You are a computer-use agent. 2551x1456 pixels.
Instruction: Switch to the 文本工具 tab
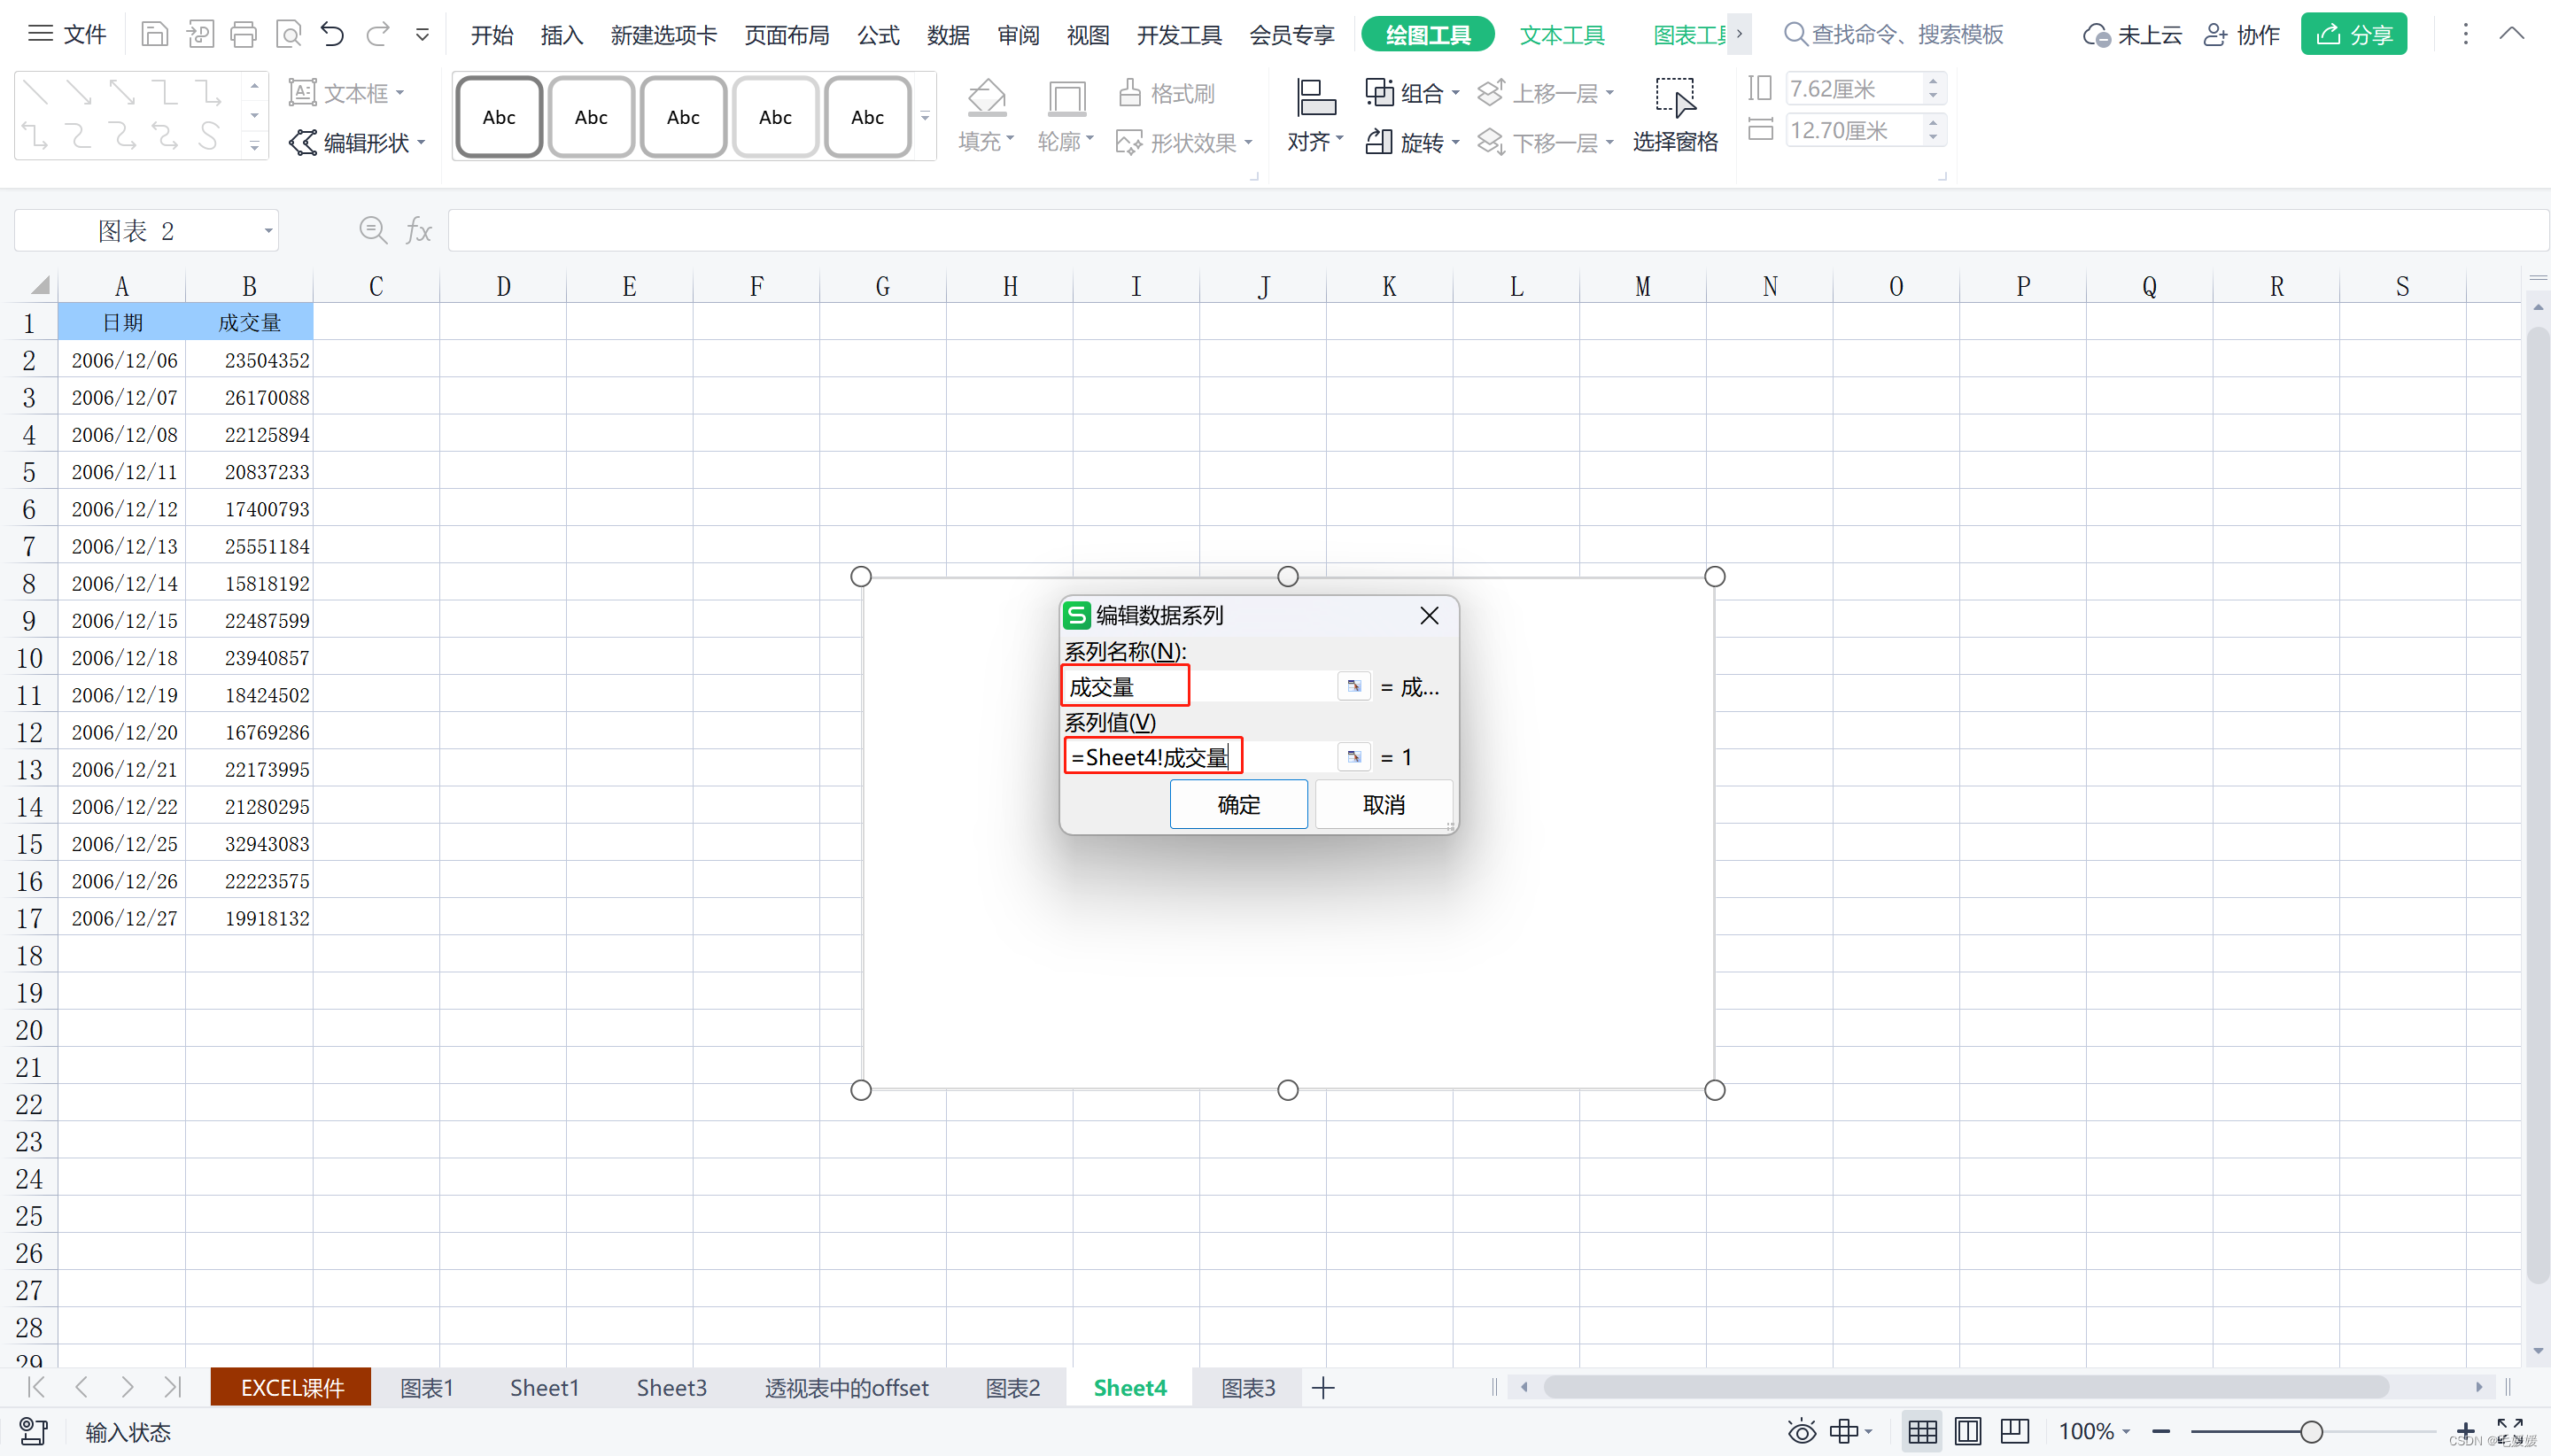(1562, 35)
